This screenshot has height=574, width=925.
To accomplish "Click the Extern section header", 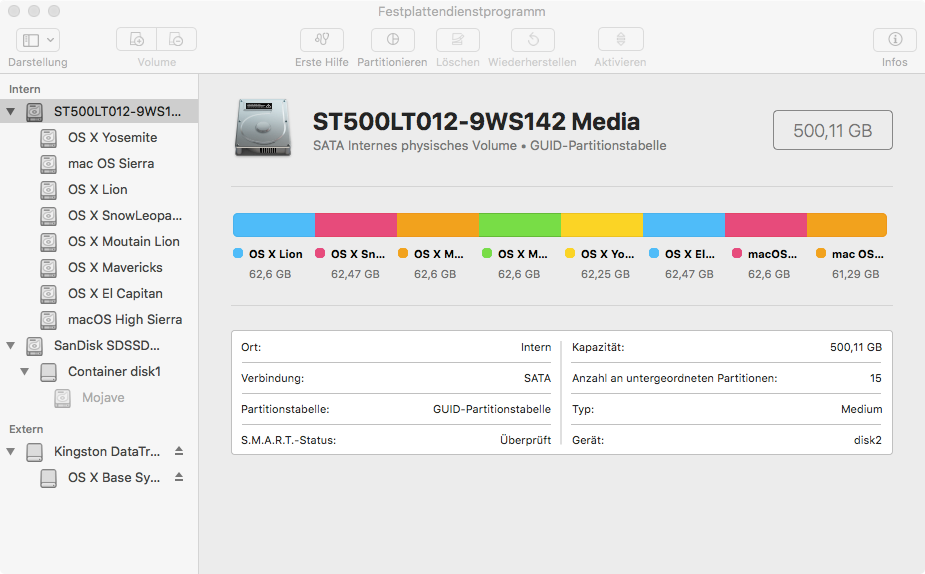I will point(26,429).
